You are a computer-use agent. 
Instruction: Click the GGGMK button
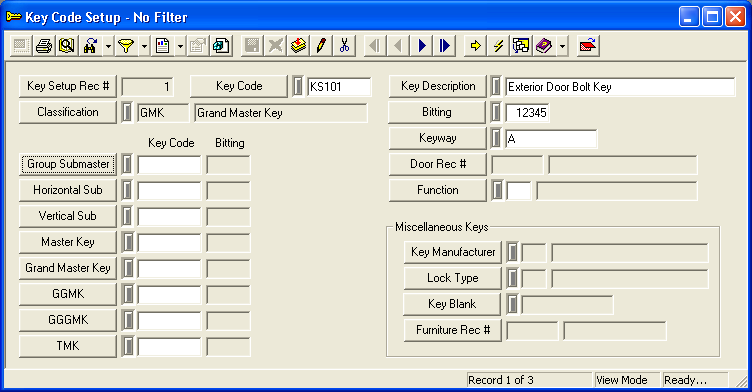click(x=68, y=320)
